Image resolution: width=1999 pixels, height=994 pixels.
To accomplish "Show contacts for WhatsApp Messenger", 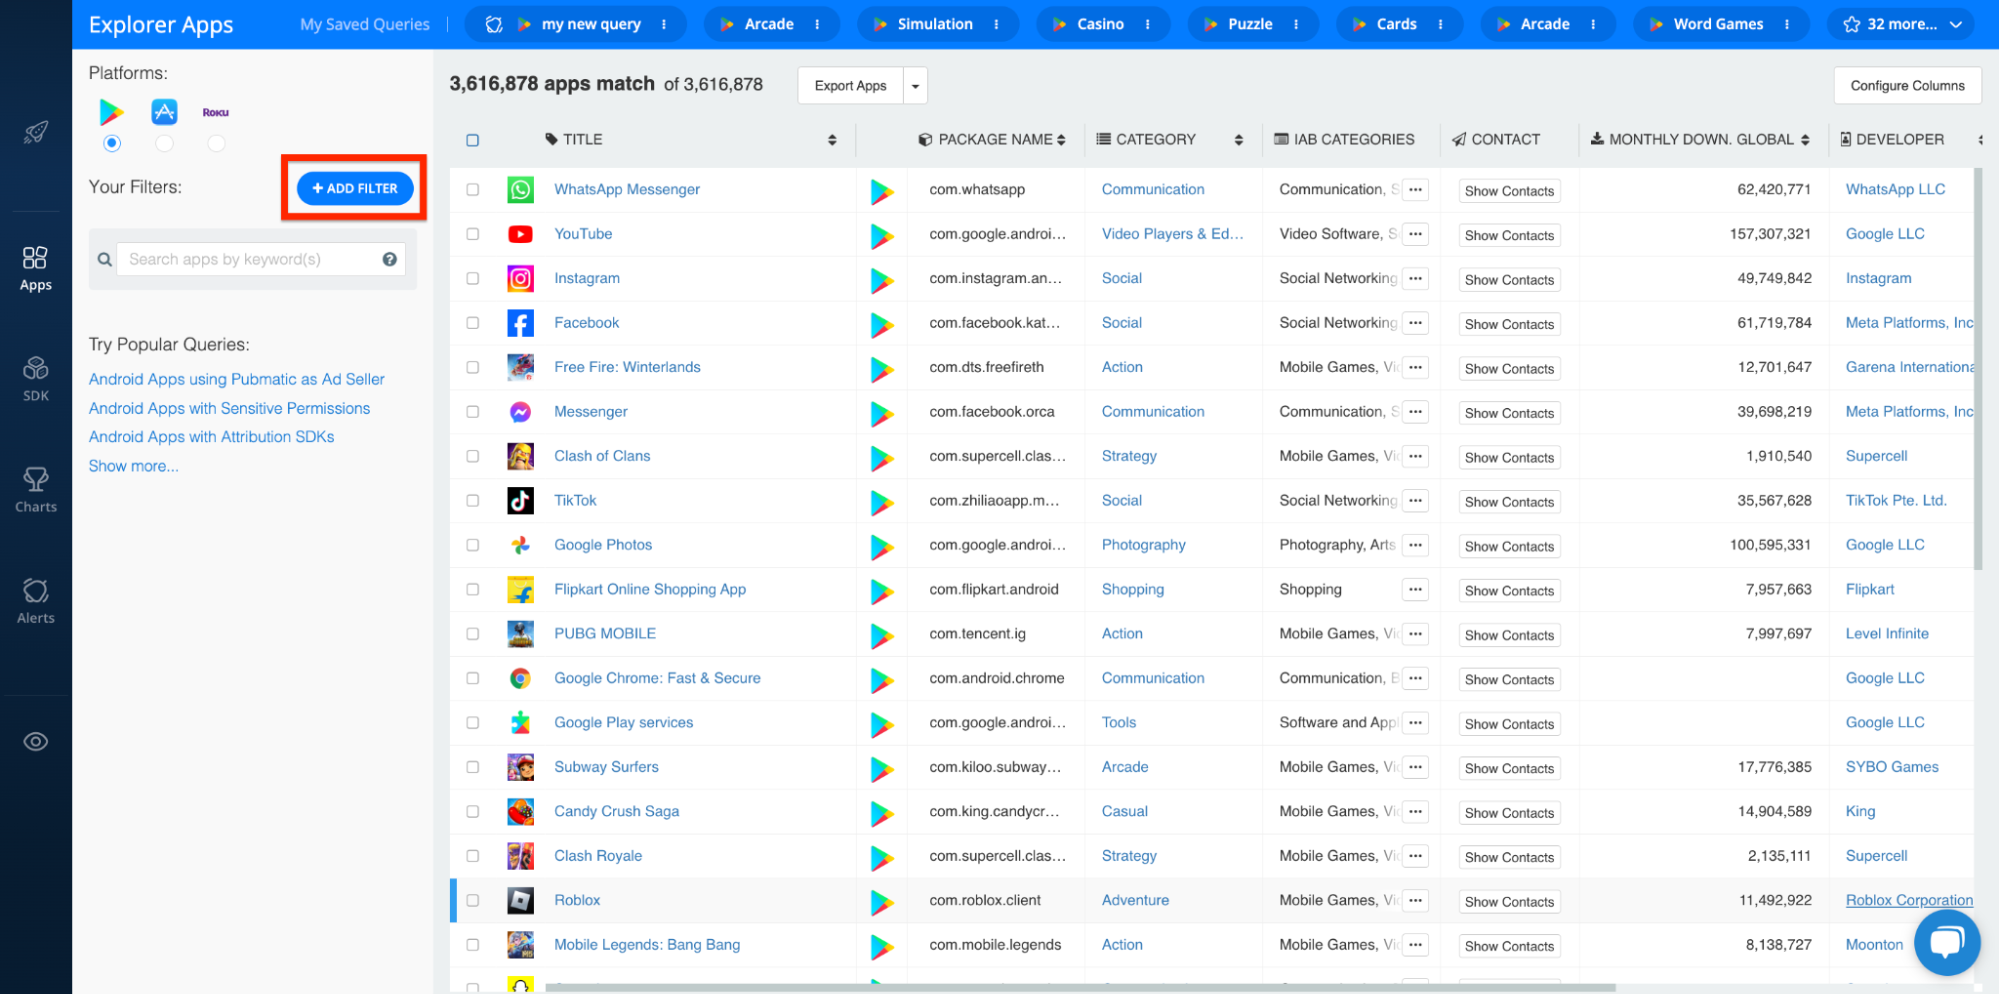I will tap(1509, 191).
